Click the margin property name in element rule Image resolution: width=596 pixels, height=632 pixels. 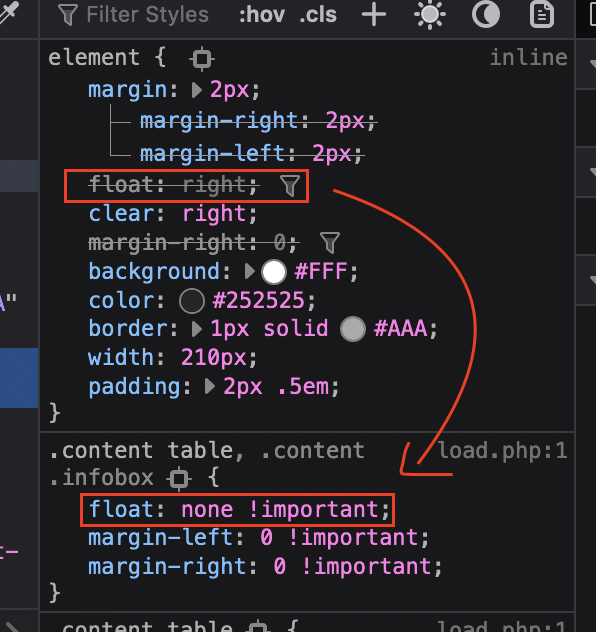coord(127,90)
